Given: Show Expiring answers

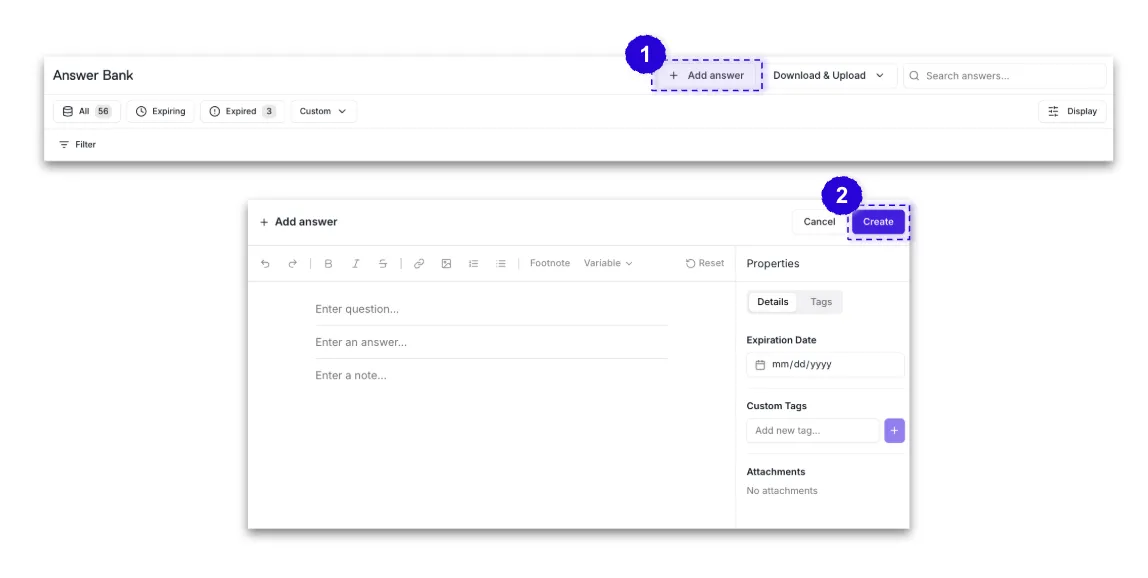Looking at the screenshot, I should 160,111.
